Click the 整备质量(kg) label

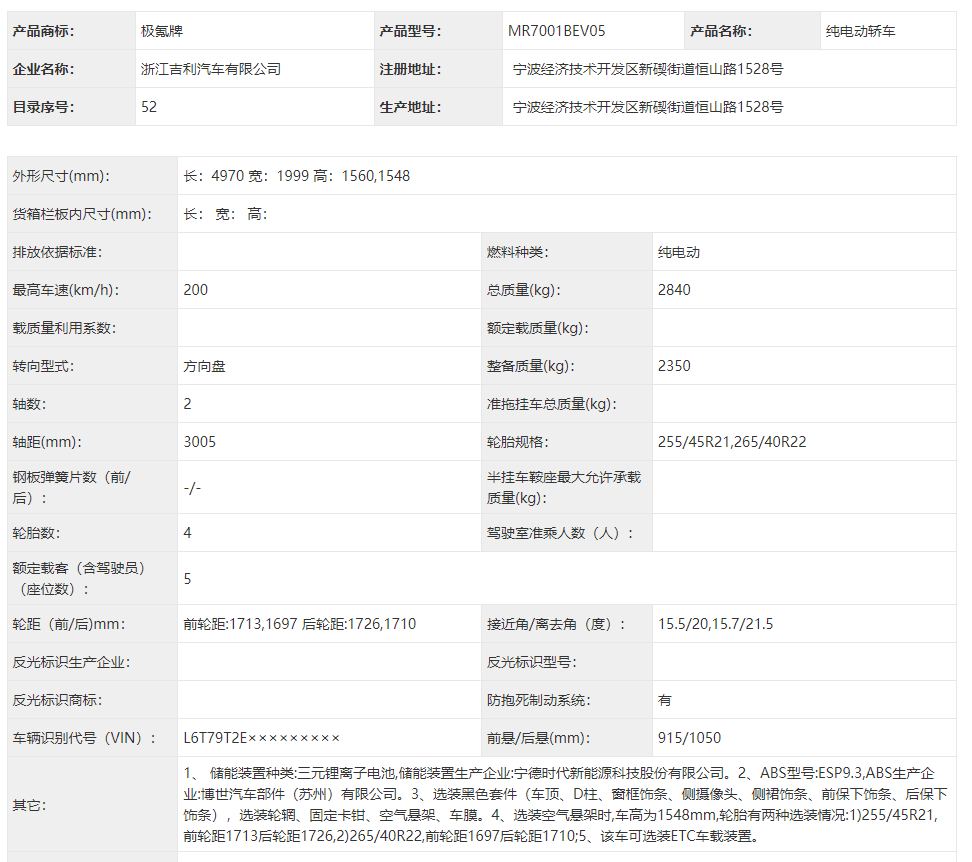pyautogui.click(x=531, y=366)
